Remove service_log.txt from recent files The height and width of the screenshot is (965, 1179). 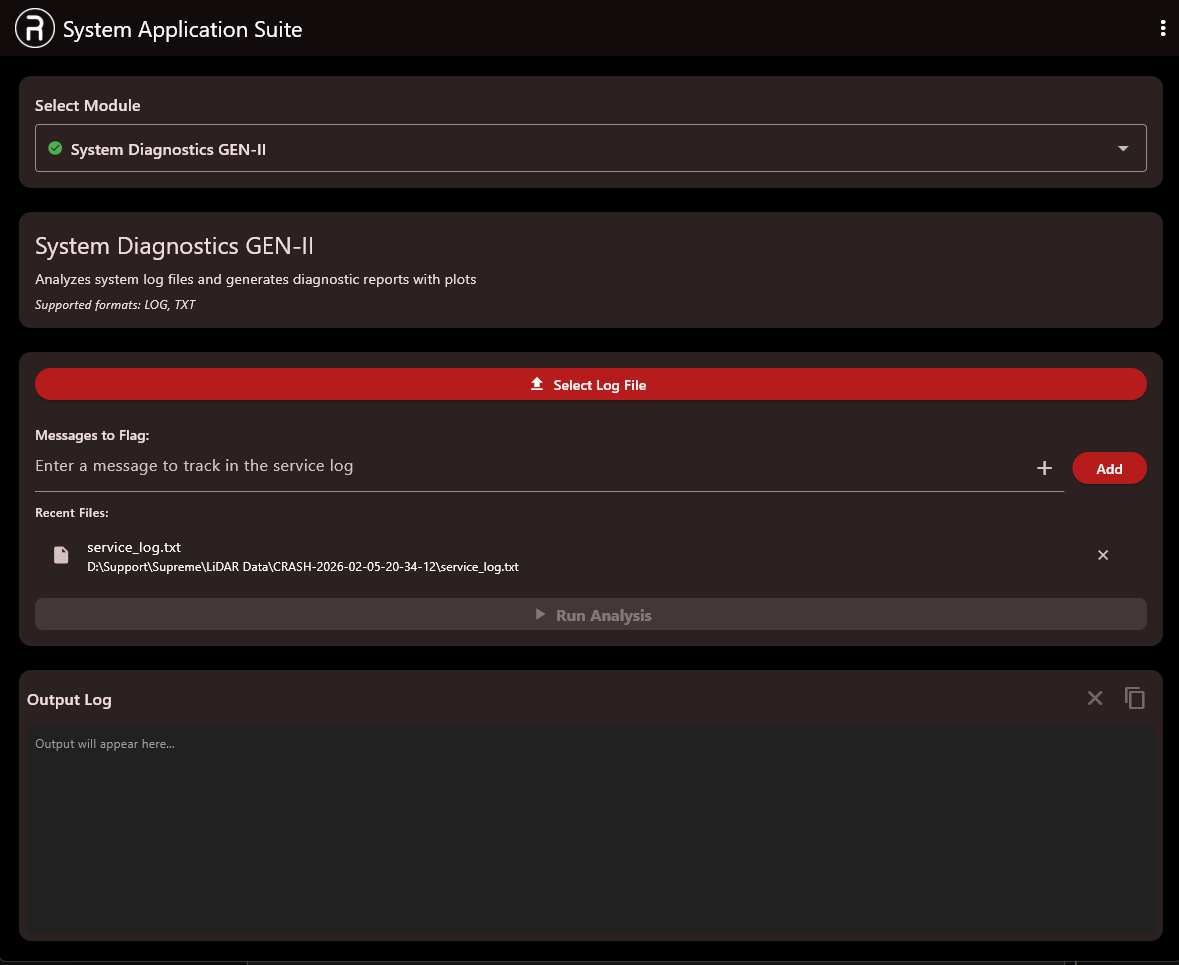click(1103, 555)
